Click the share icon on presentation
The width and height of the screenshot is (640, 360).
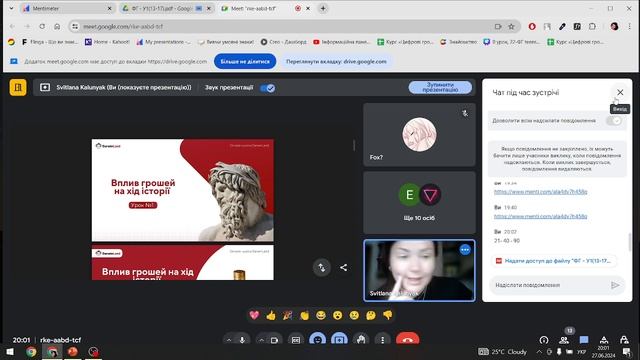344,267
